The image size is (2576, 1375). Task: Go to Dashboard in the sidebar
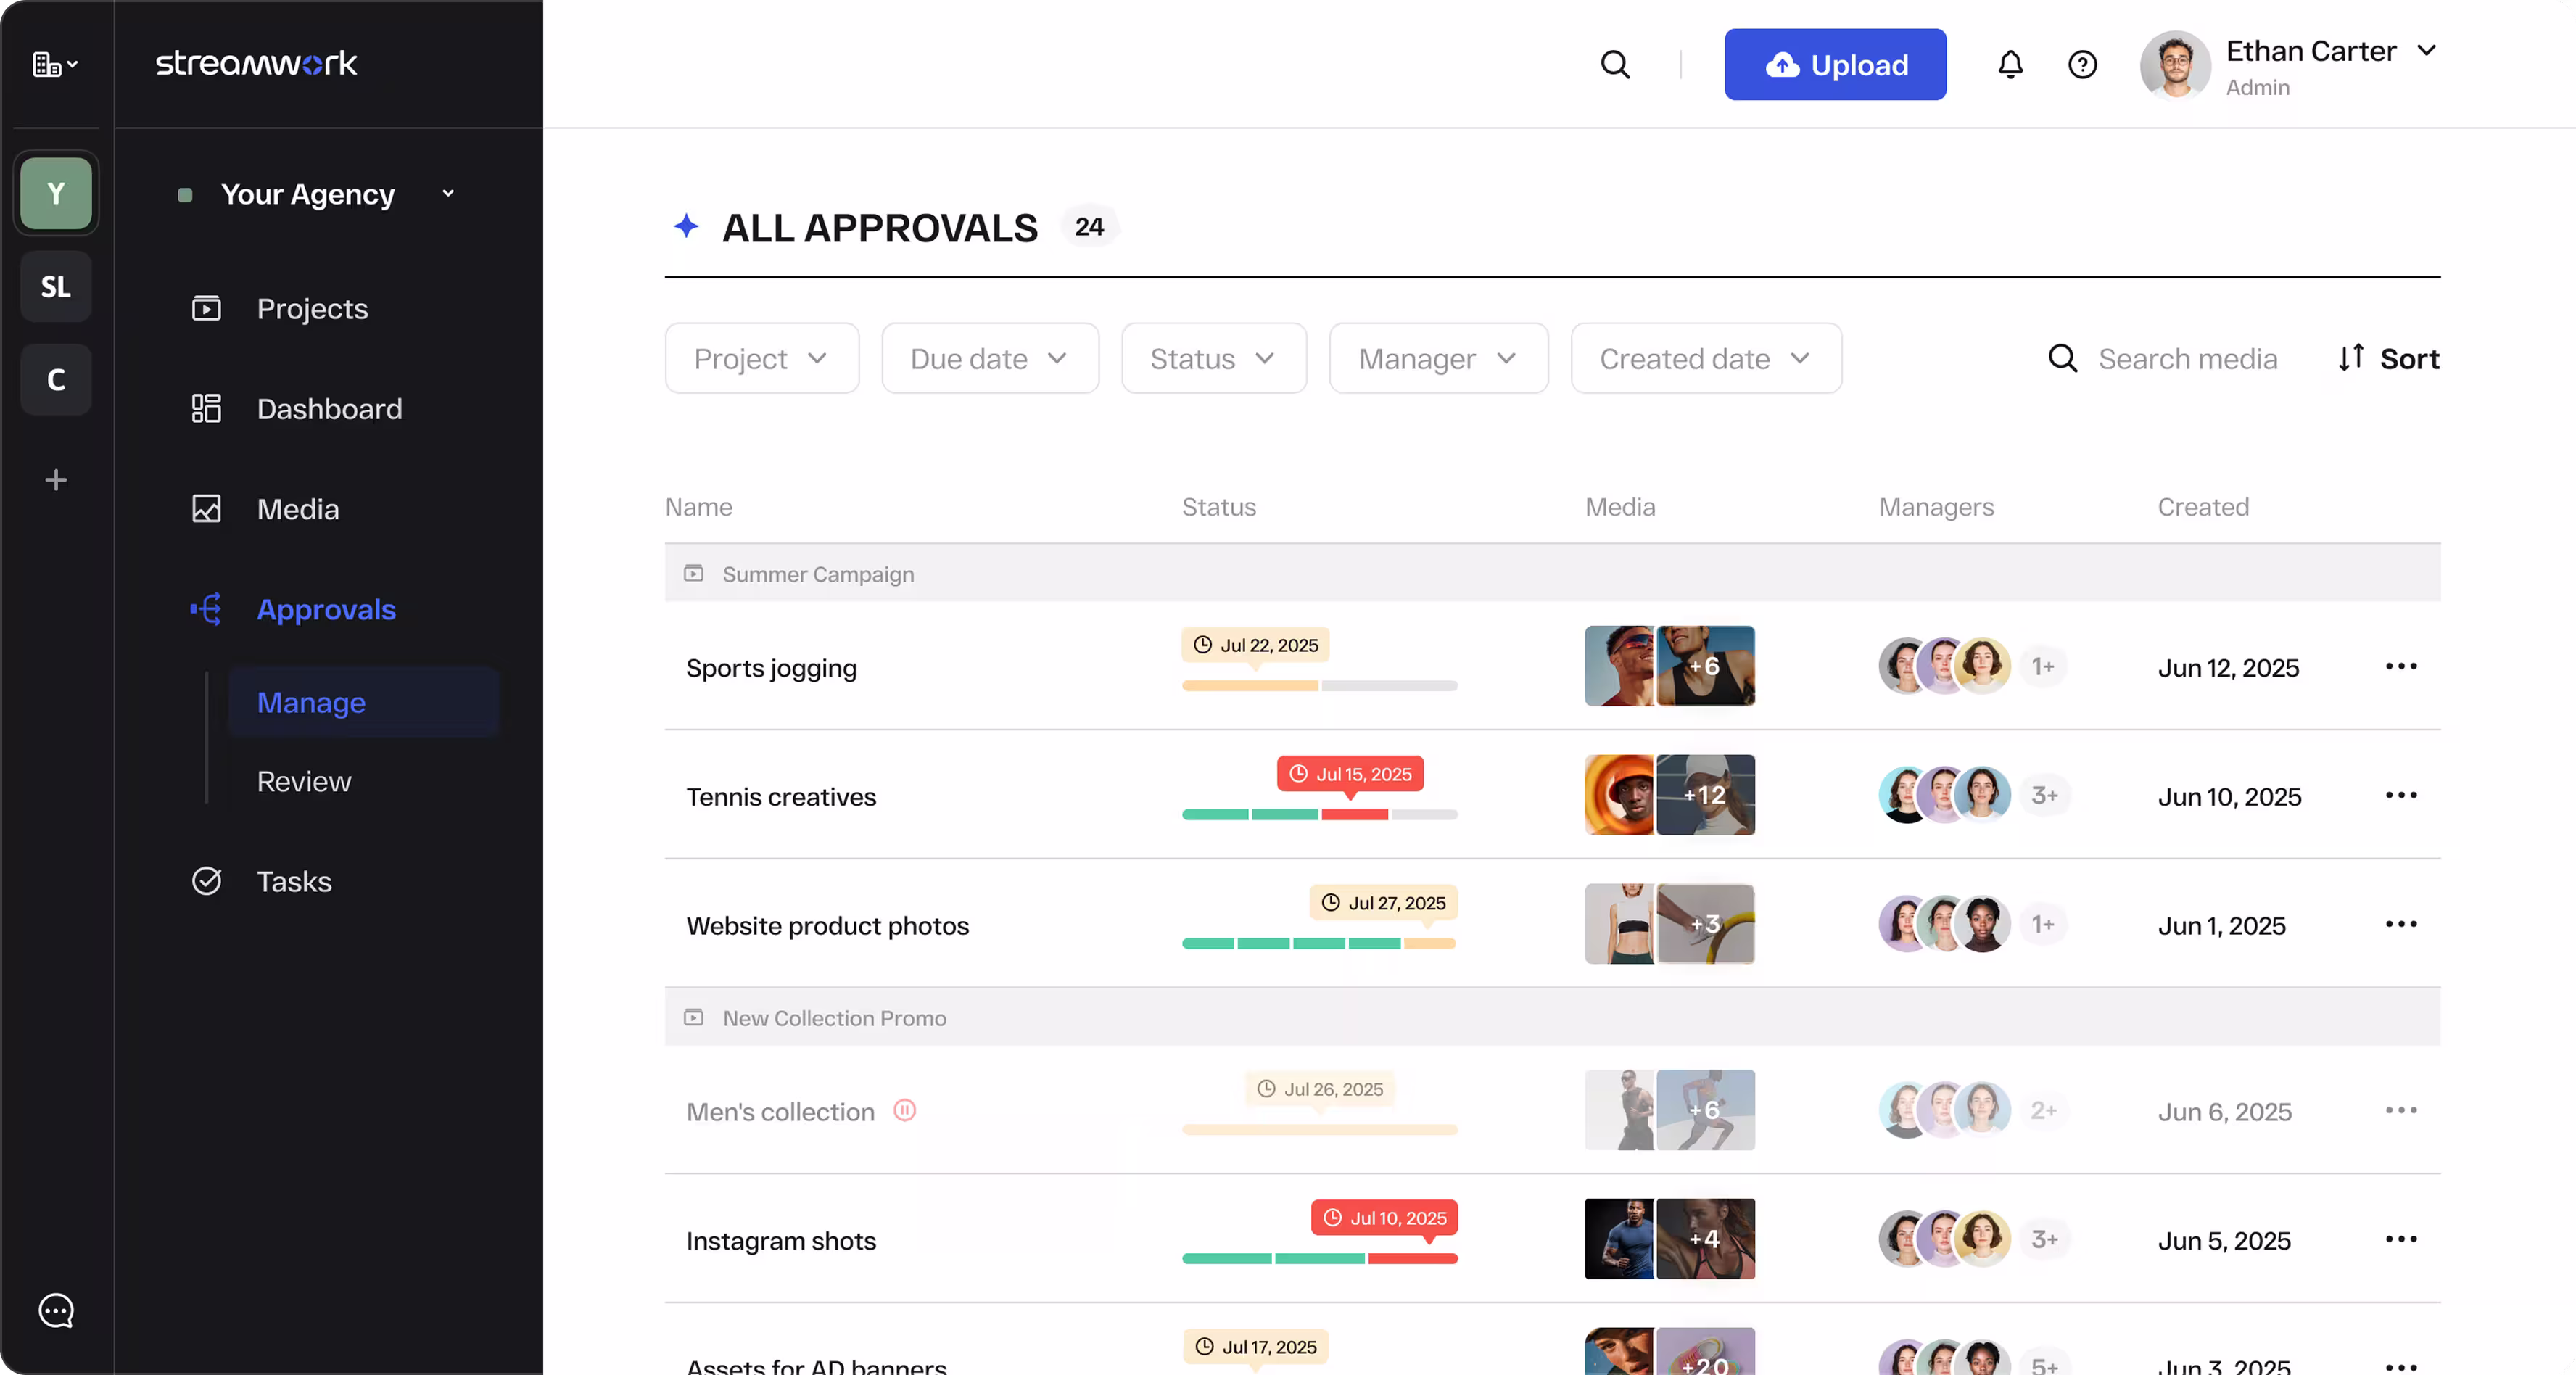pos(329,409)
